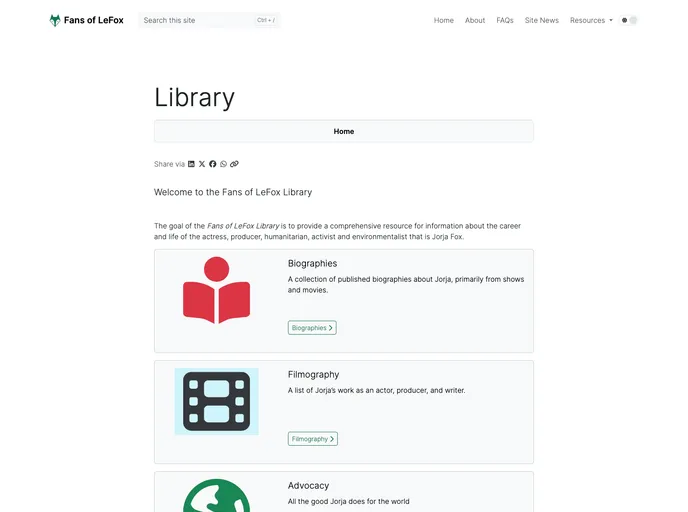Screen dimensions: 688x512
Task: Open the About page in navbar
Action: tap(475, 20)
